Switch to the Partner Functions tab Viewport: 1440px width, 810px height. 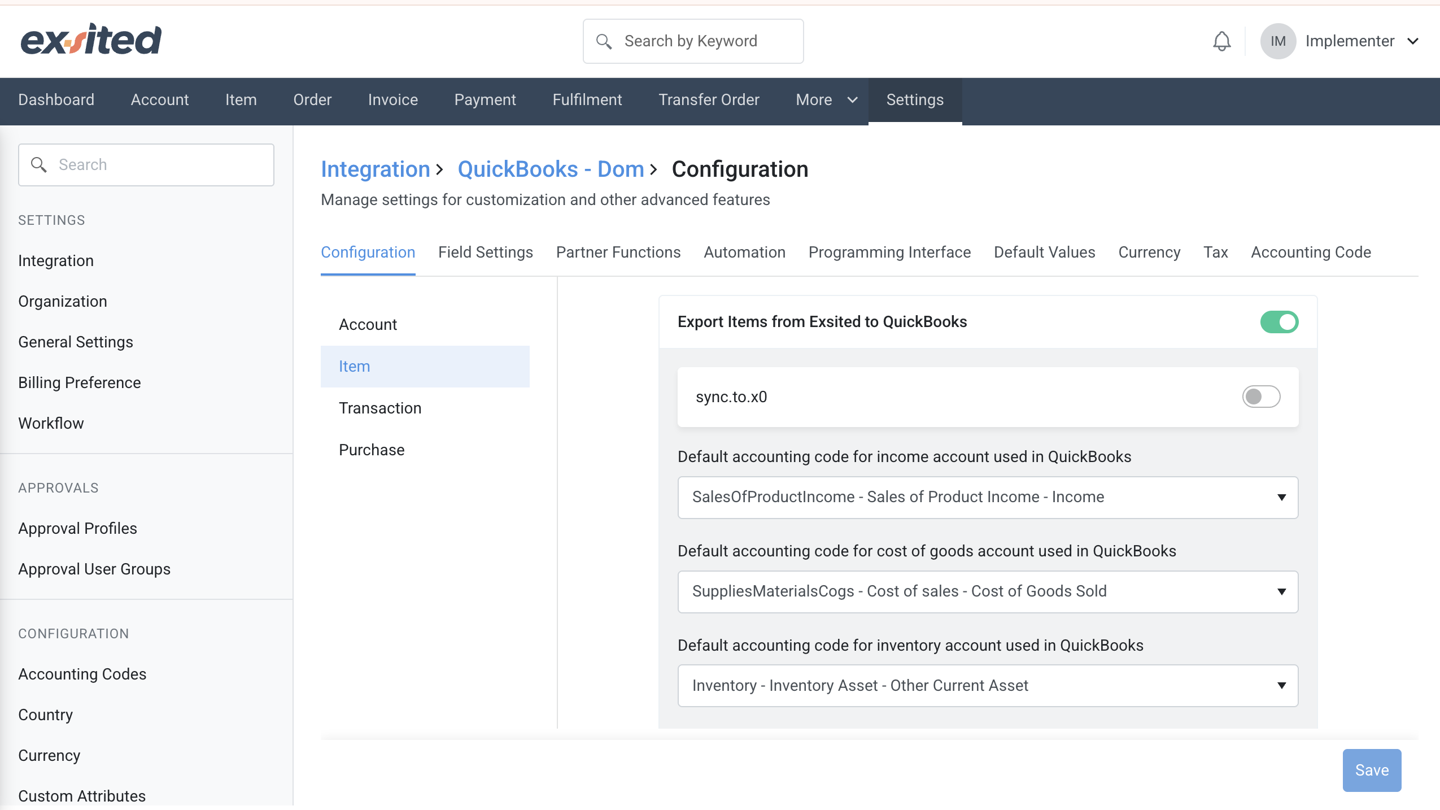point(618,252)
